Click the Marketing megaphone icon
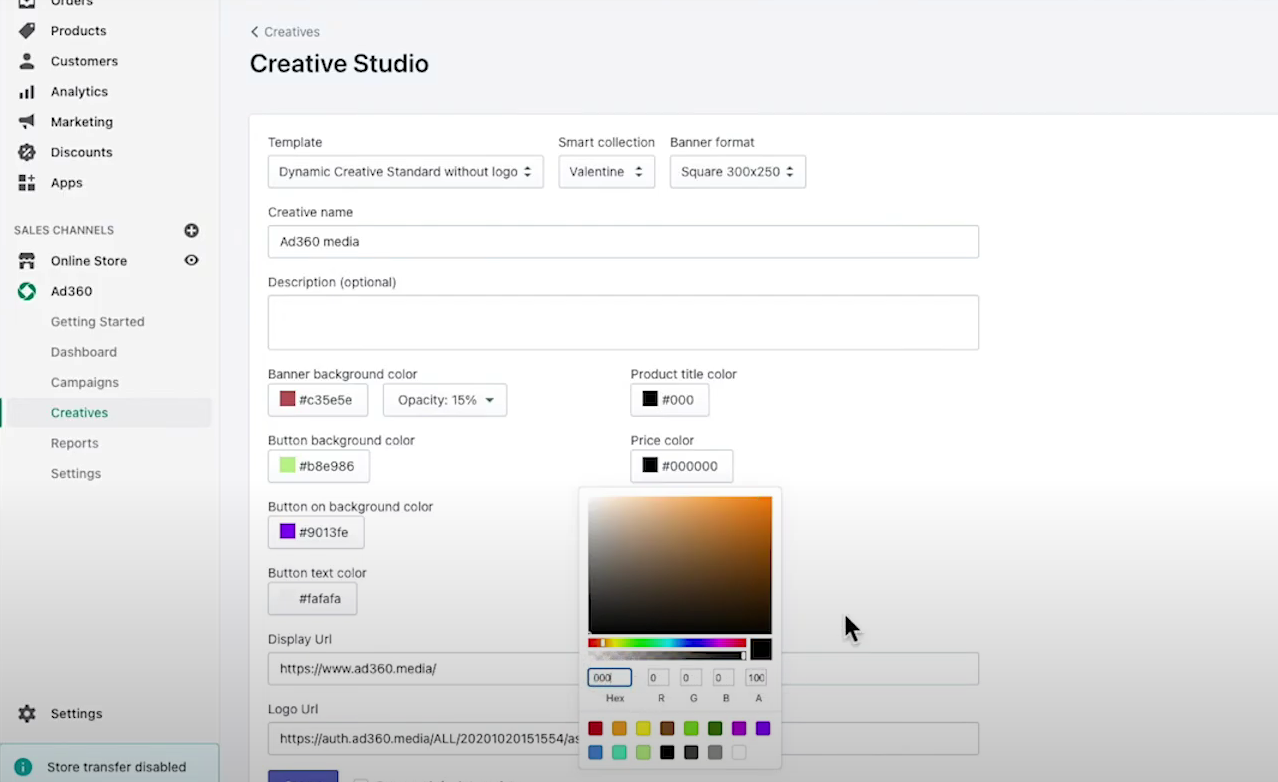The image size is (1278, 782). point(28,121)
